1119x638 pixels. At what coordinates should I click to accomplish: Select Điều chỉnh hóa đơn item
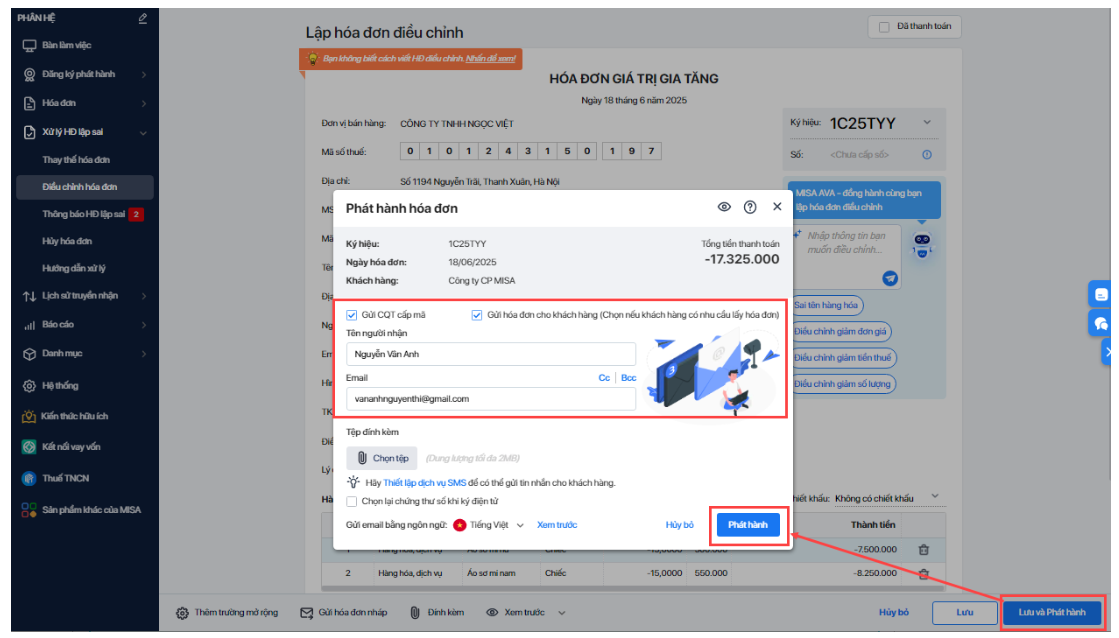(84, 187)
